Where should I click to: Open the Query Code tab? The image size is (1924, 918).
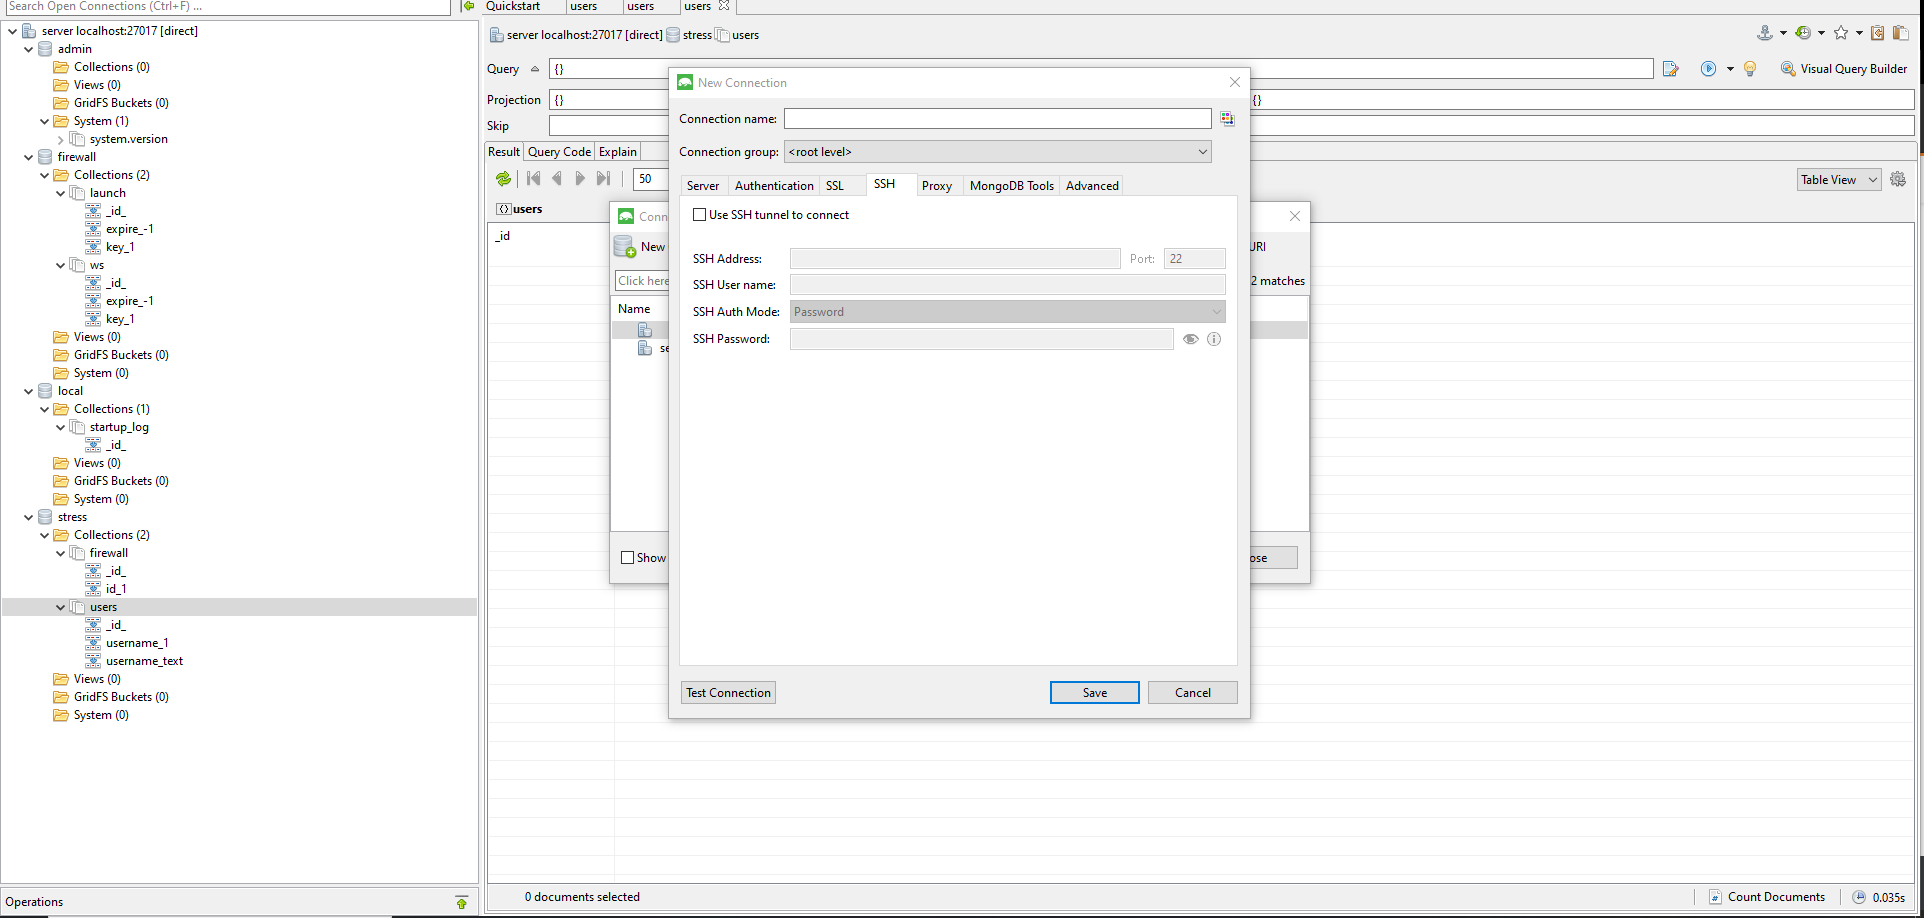coord(558,151)
